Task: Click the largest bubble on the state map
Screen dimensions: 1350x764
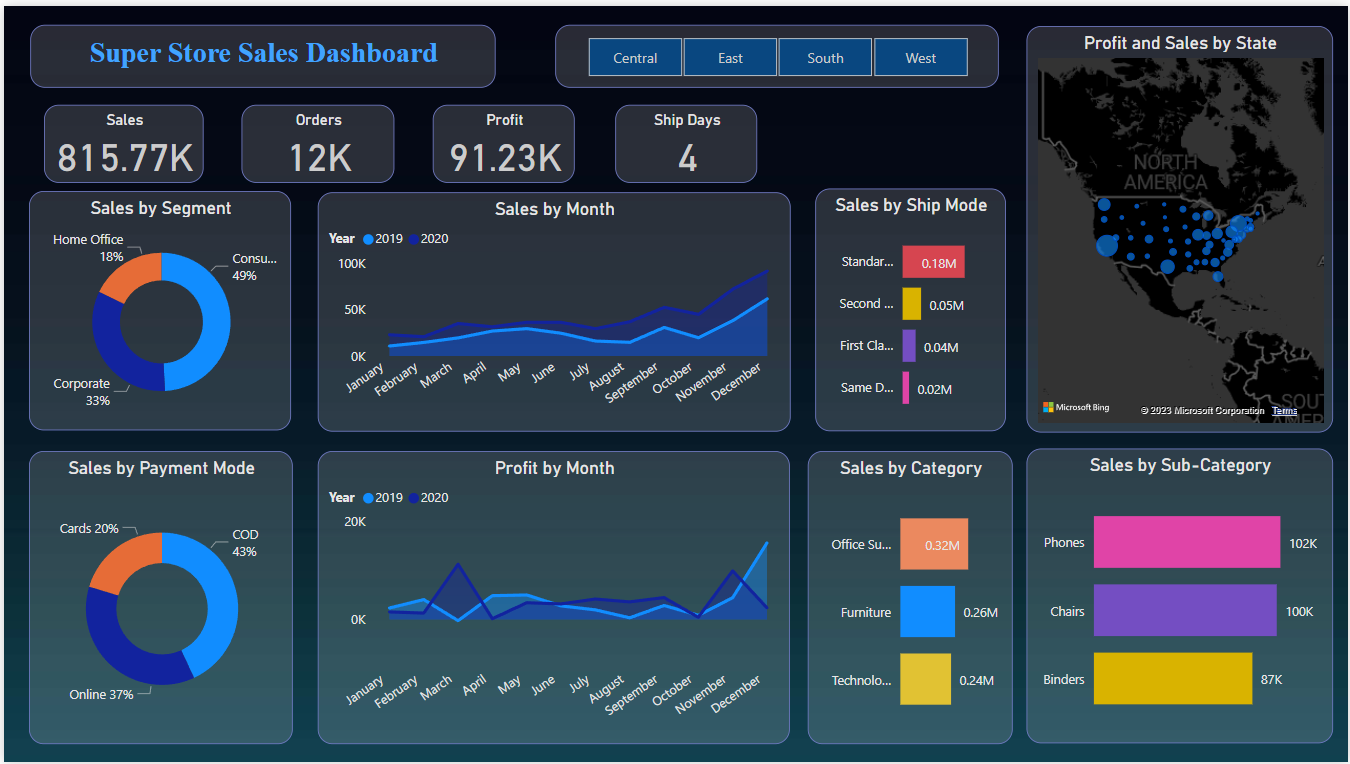Action: [x=1105, y=245]
